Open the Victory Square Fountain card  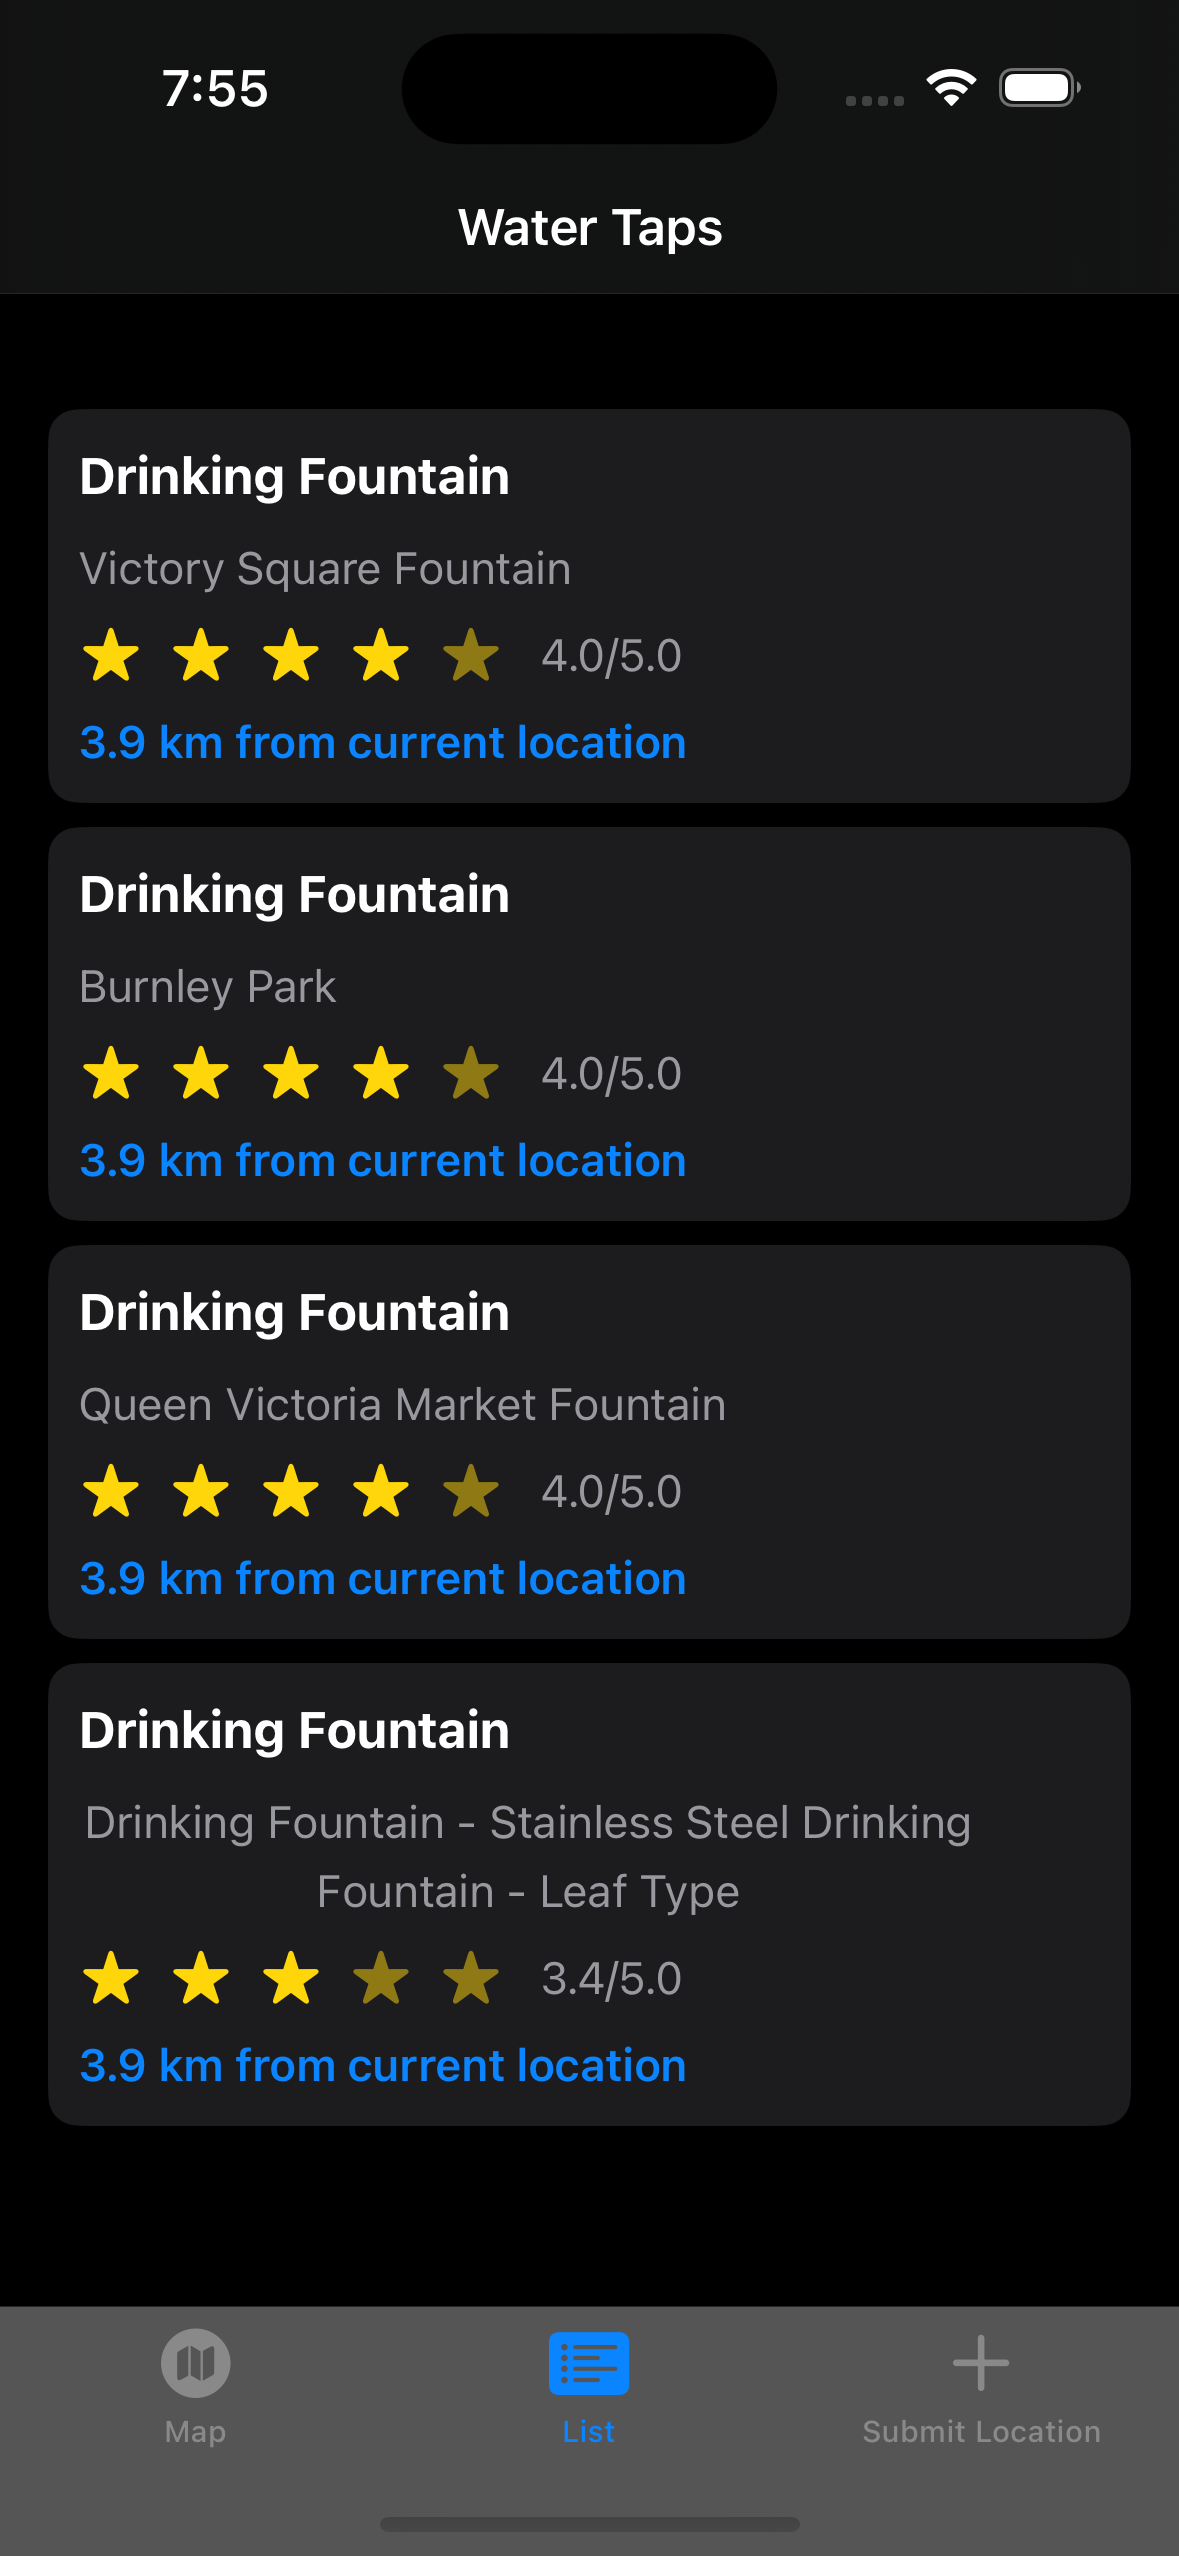[x=589, y=606]
